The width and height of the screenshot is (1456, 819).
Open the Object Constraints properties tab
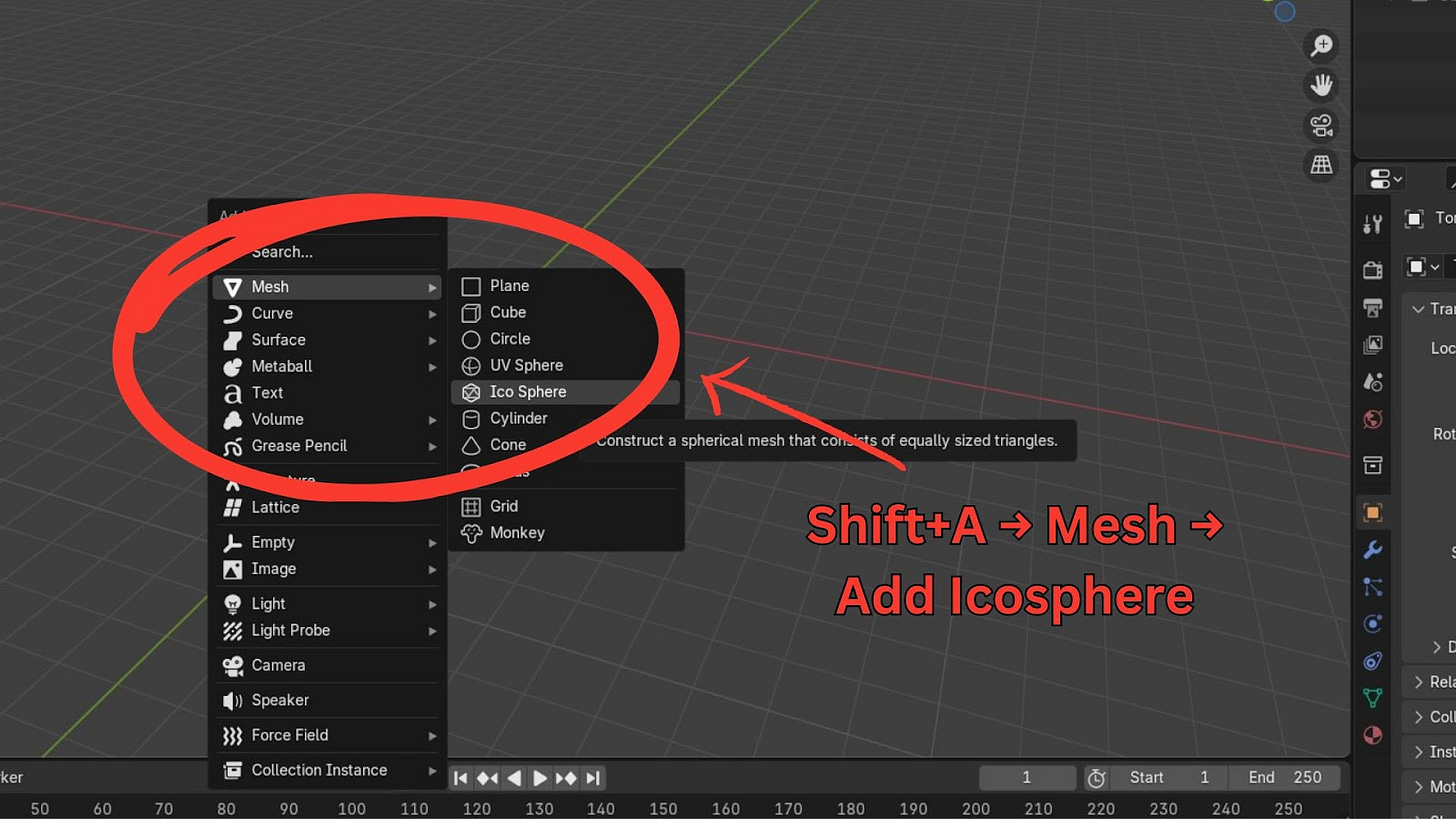click(1373, 661)
